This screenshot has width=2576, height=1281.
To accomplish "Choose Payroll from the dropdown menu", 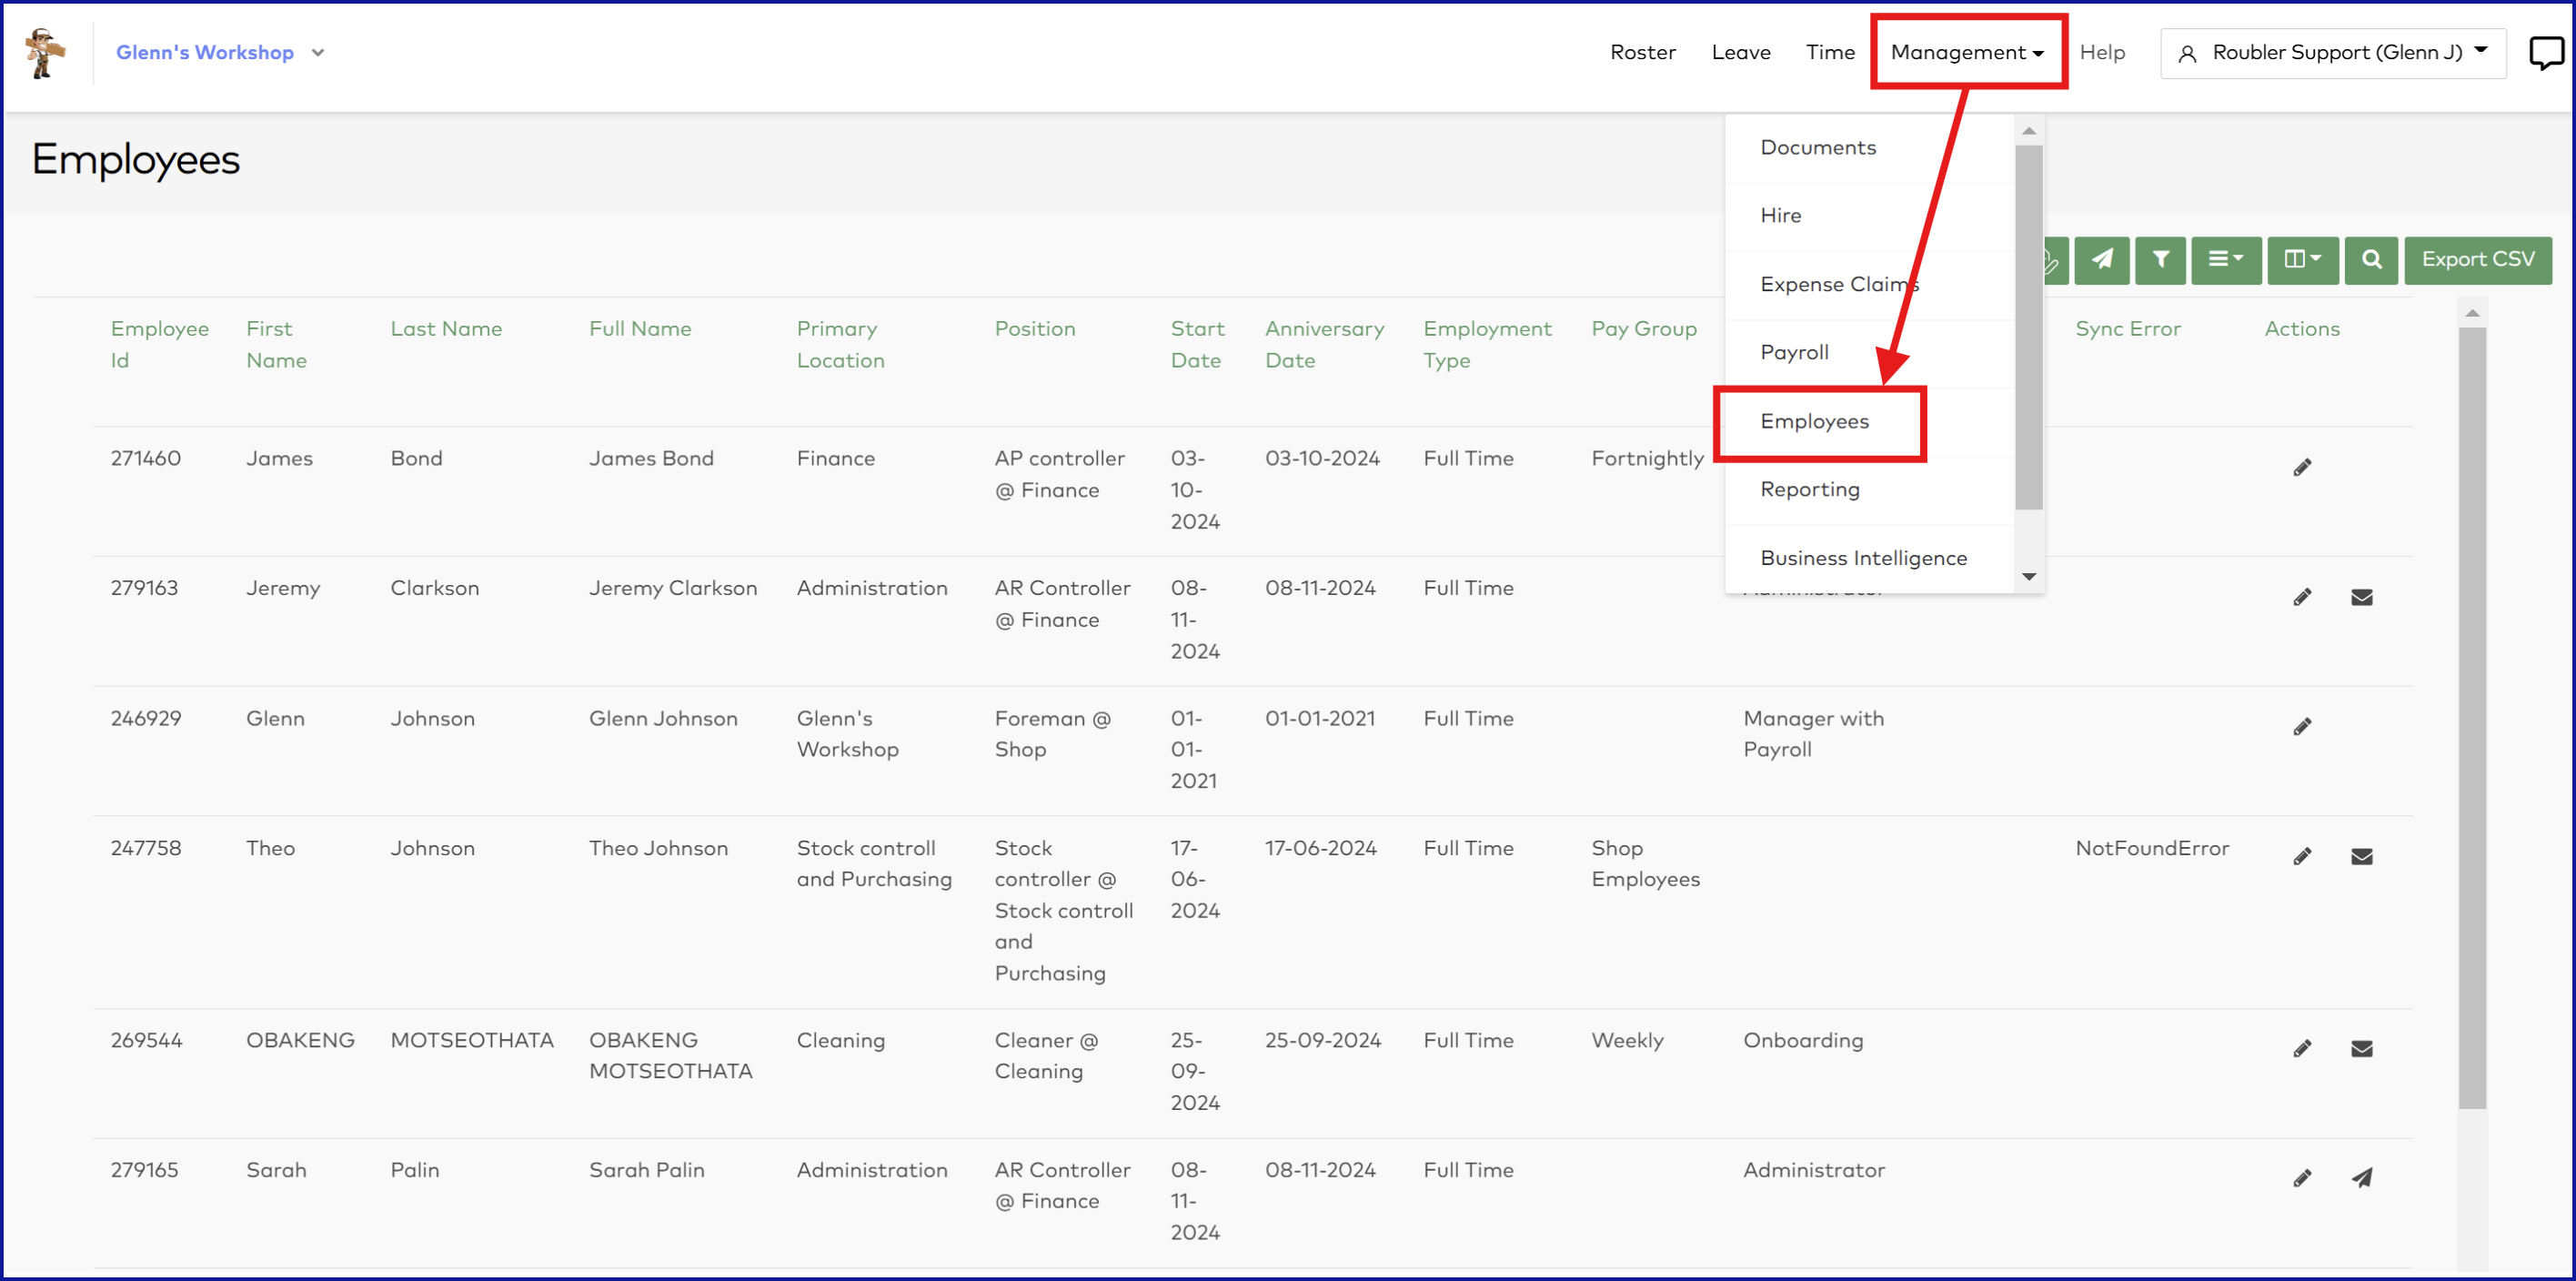I will pyautogui.click(x=1794, y=352).
